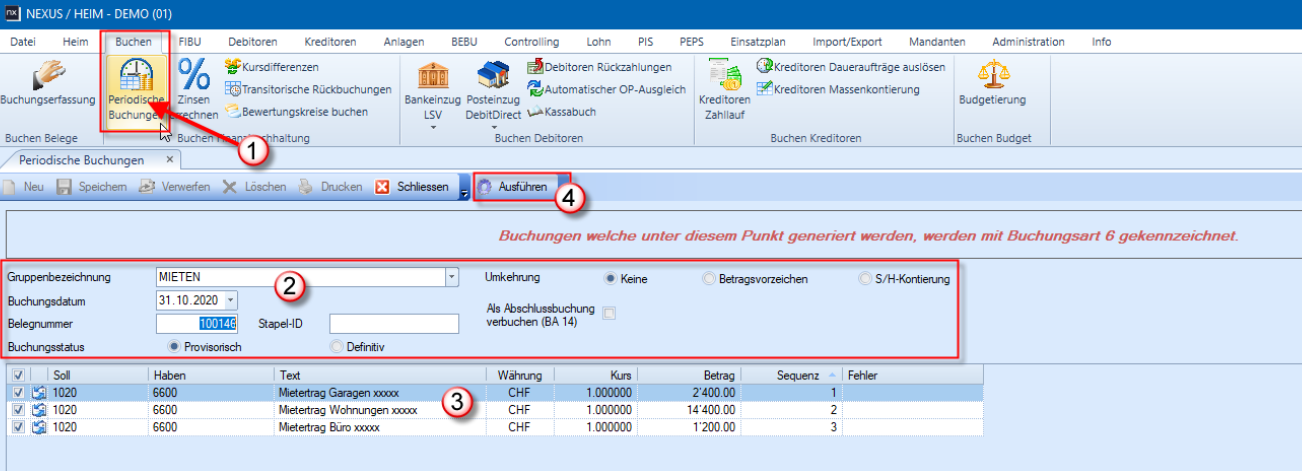Open the Buchungsdatum date picker
Viewport: 1302px width, 471px height.
(x=232, y=300)
